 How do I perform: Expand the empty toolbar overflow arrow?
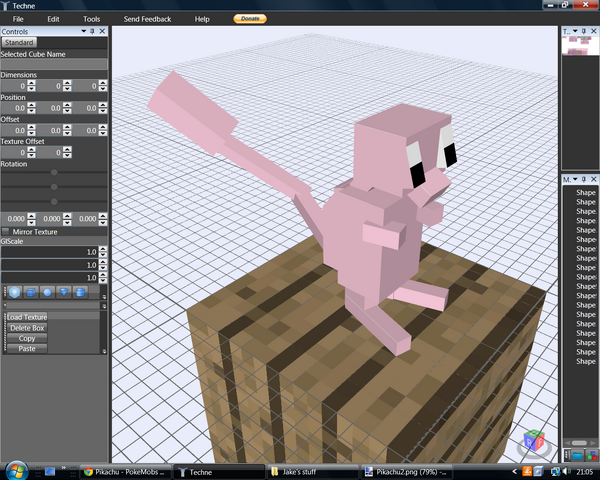[x=104, y=306]
